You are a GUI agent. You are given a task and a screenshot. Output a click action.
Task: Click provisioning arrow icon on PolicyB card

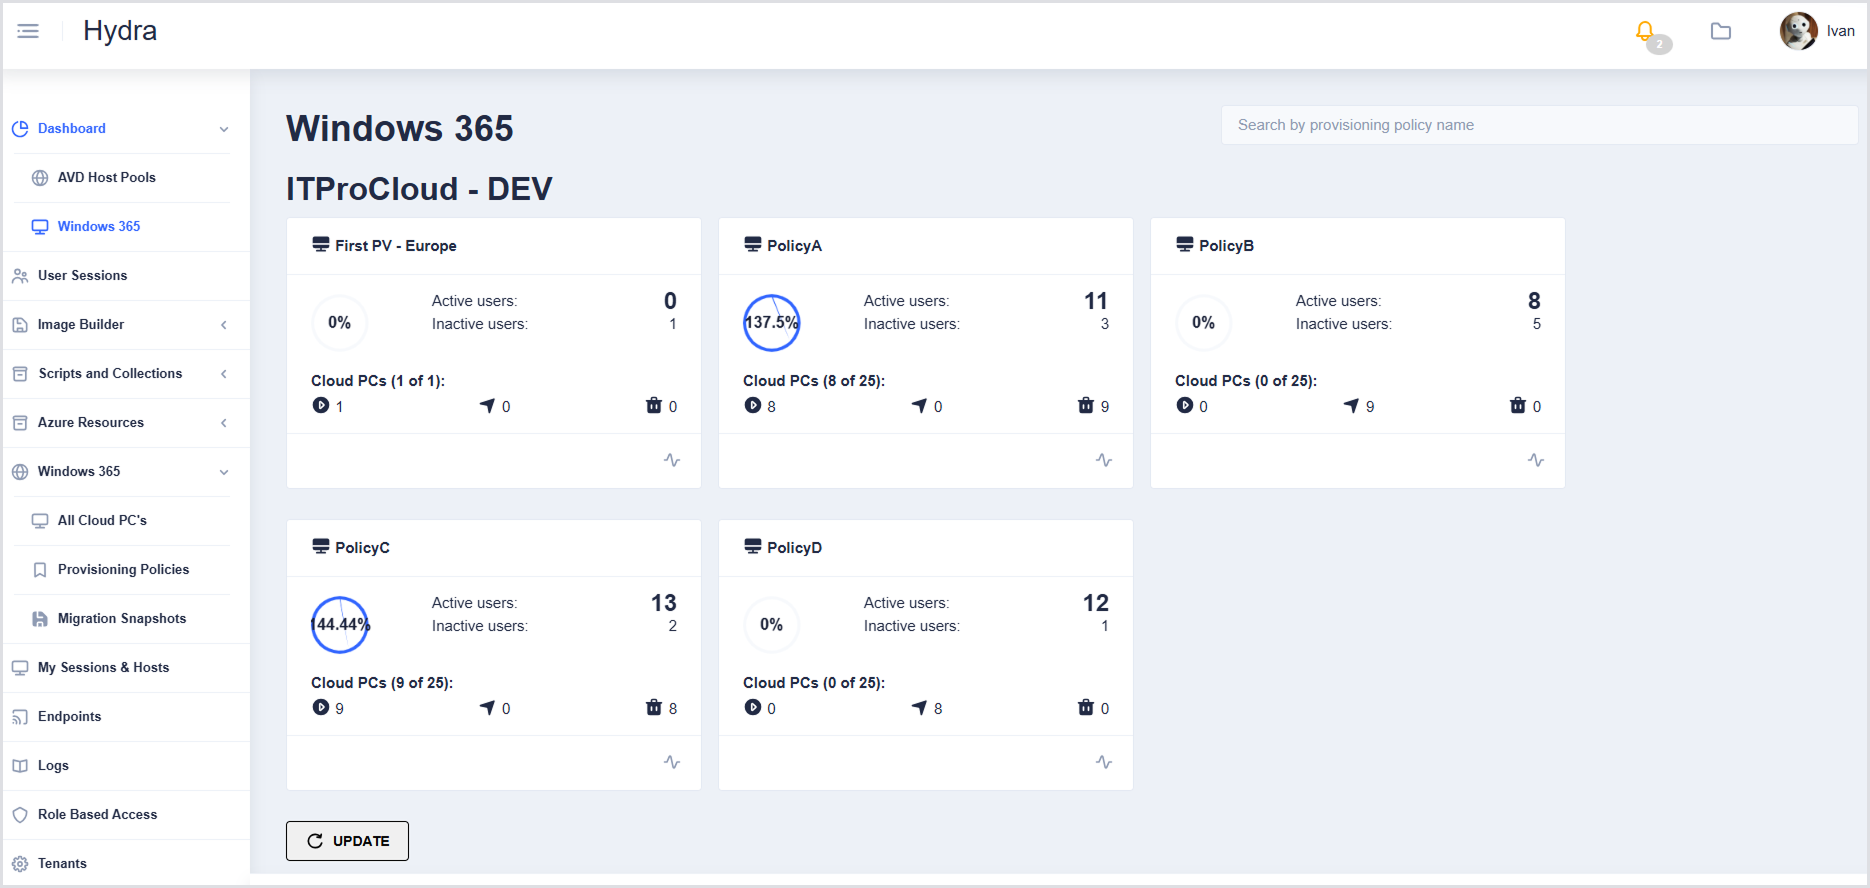[1351, 406]
